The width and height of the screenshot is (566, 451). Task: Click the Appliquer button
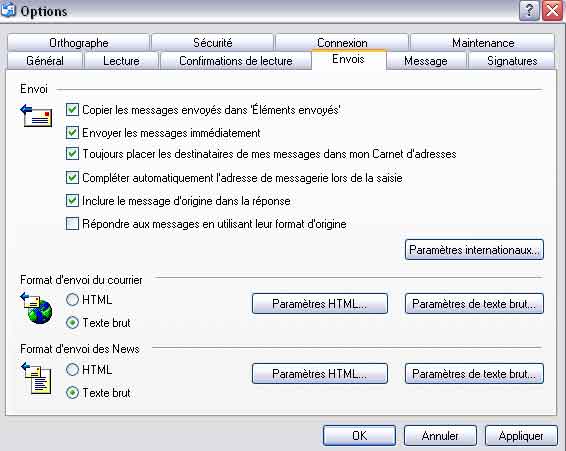[521, 435]
